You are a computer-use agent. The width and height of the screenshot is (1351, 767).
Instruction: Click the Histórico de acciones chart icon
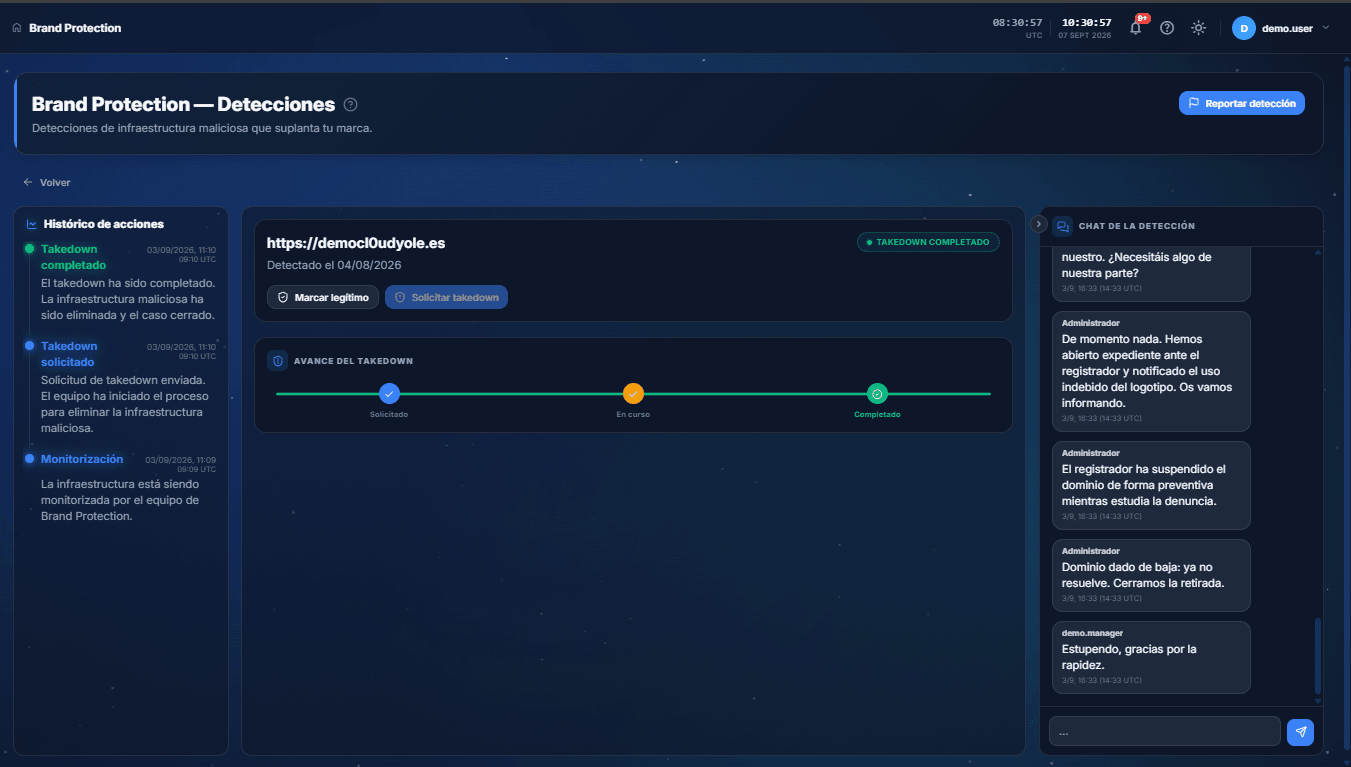pos(32,224)
